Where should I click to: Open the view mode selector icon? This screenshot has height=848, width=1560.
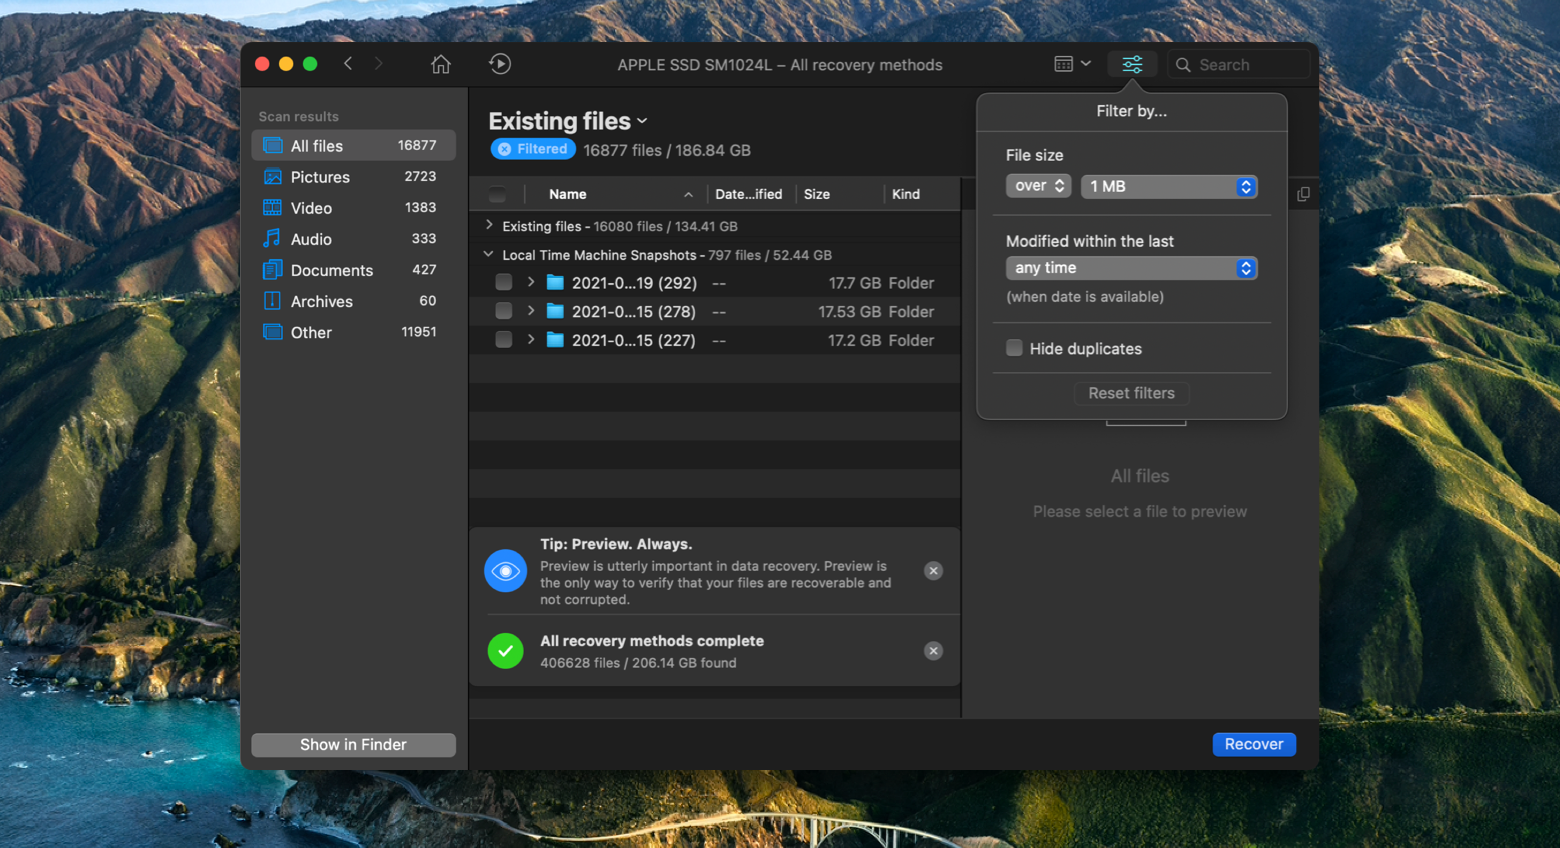click(x=1072, y=64)
